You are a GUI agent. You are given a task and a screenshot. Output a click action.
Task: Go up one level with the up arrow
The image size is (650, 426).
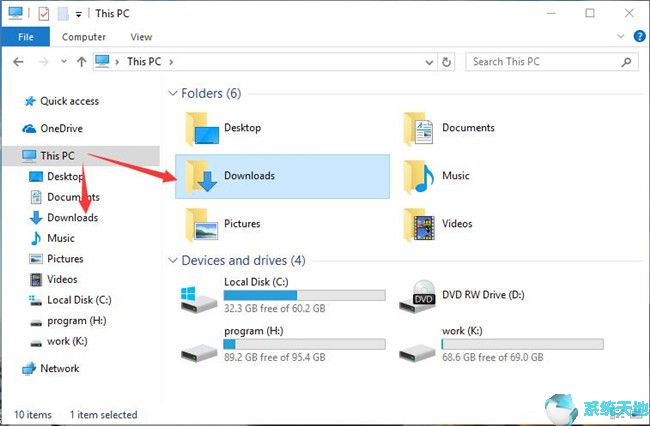82,62
